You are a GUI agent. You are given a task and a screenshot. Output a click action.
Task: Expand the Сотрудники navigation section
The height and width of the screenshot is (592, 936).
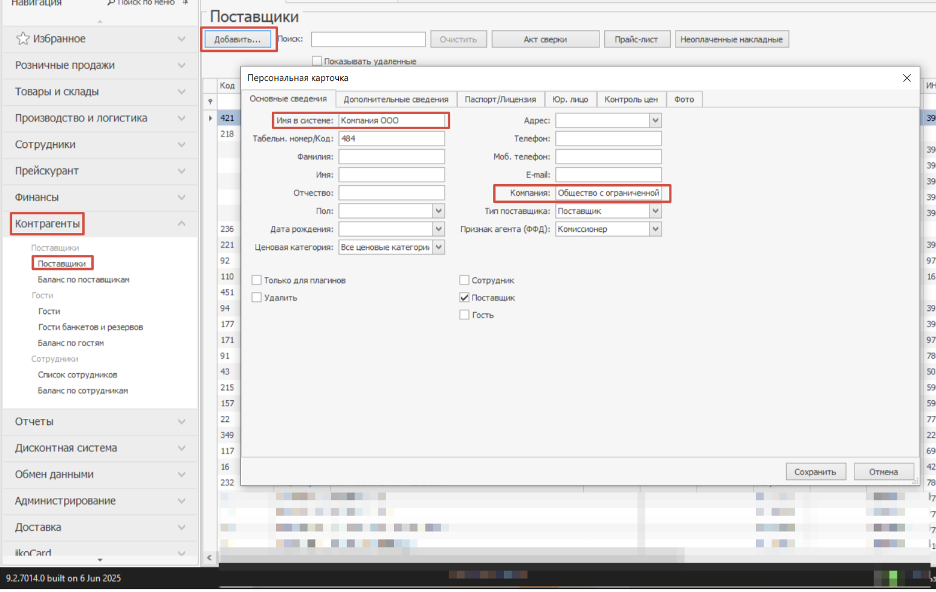pyautogui.click(x=100, y=144)
